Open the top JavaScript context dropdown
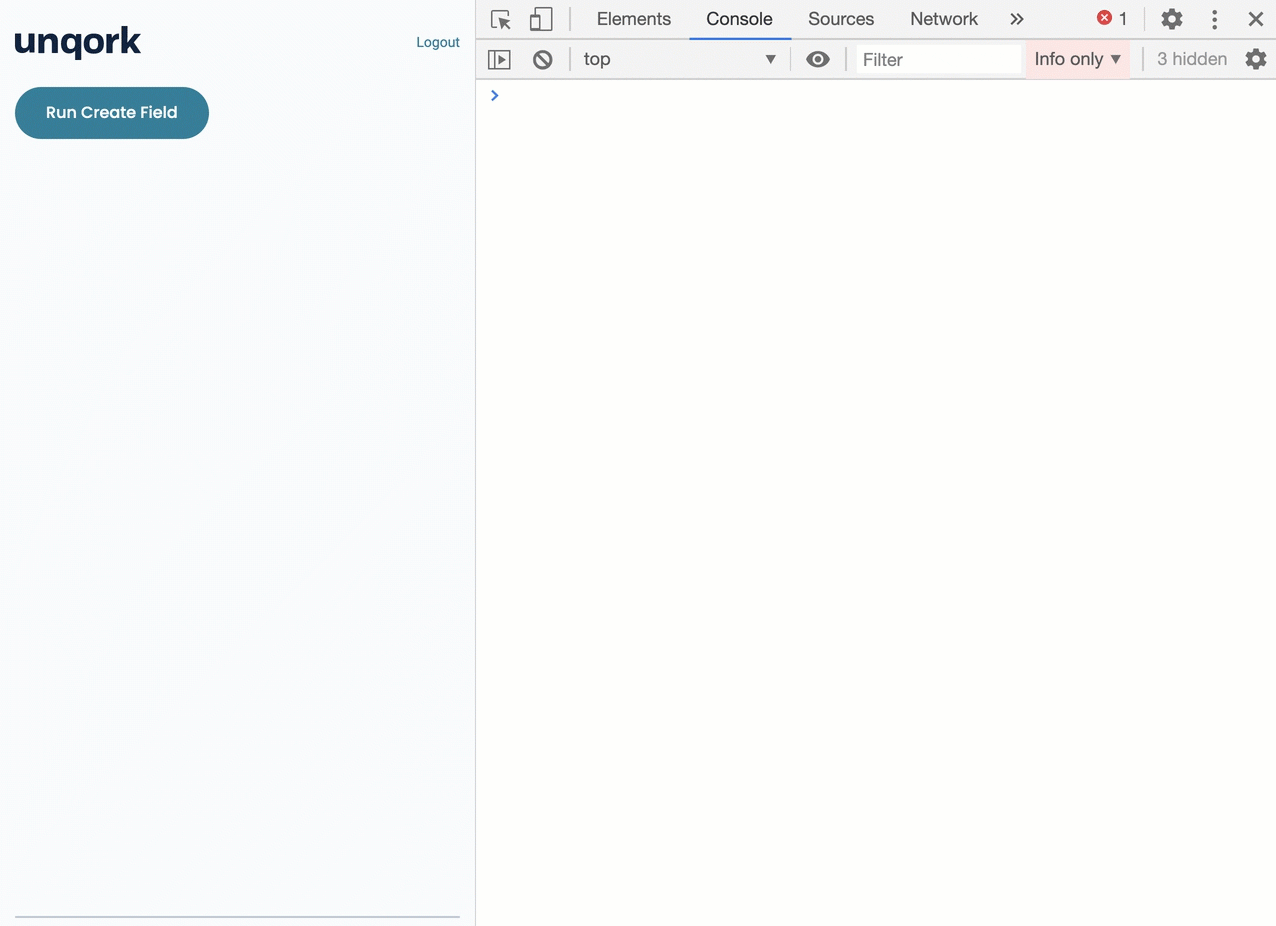 [680, 59]
